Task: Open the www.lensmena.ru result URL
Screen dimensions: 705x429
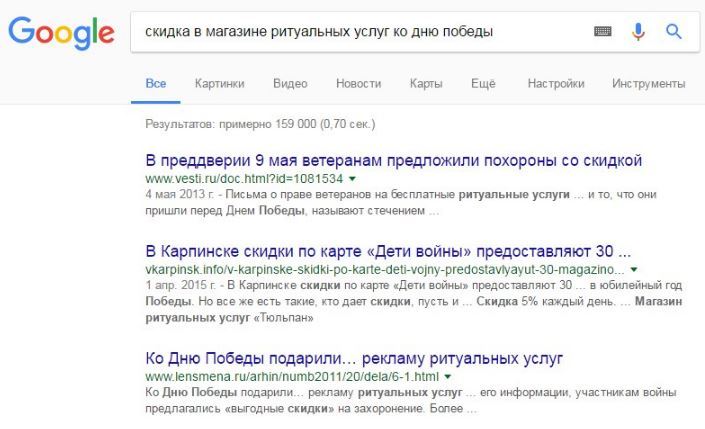Action: coord(292,376)
